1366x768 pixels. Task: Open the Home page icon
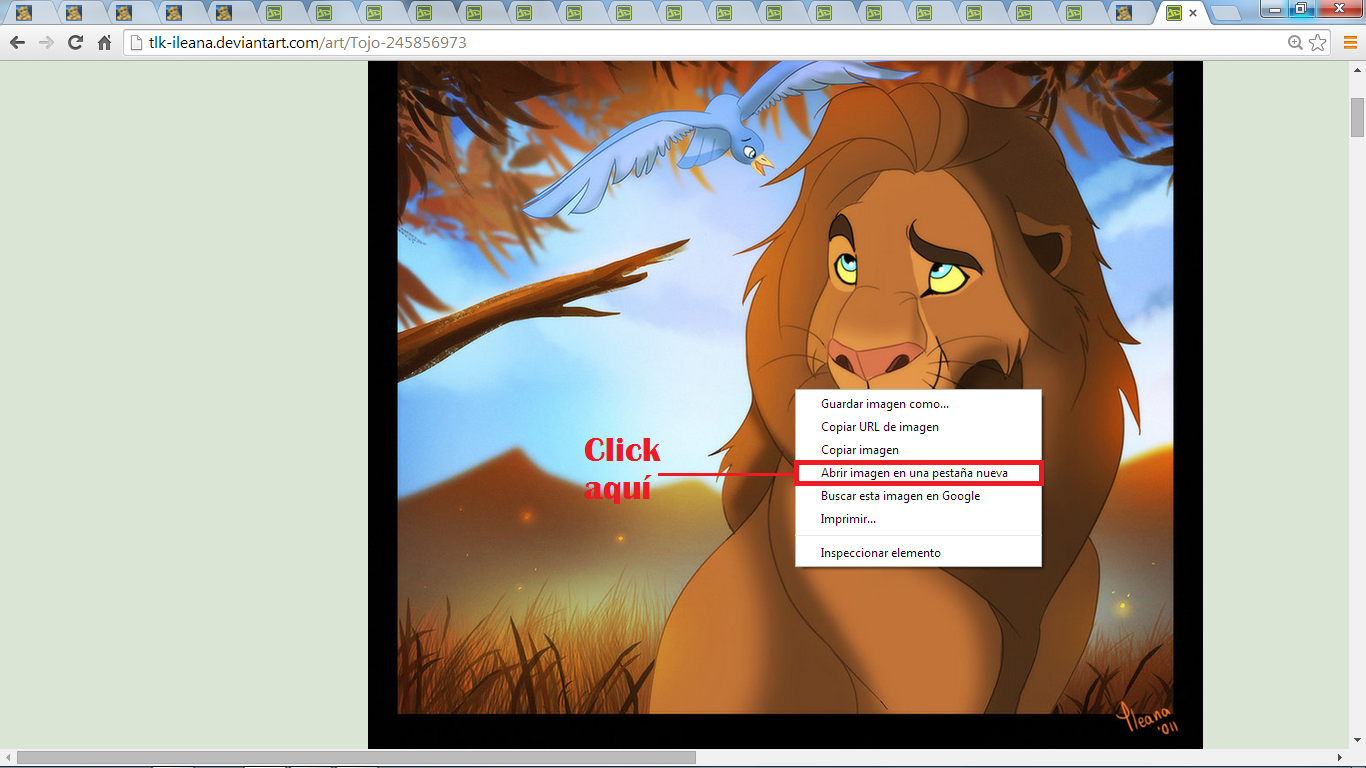[x=104, y=43]
